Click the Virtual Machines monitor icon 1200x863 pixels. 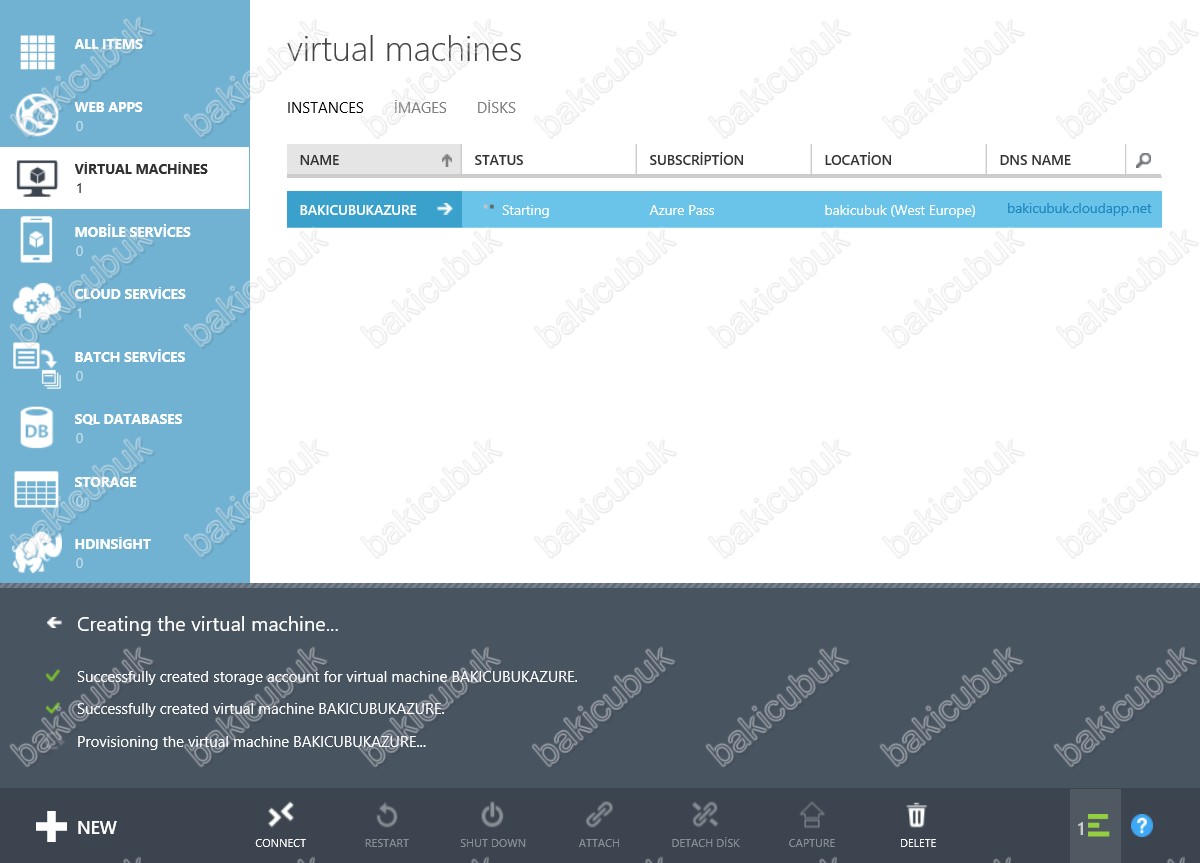(x=37, y=178)
